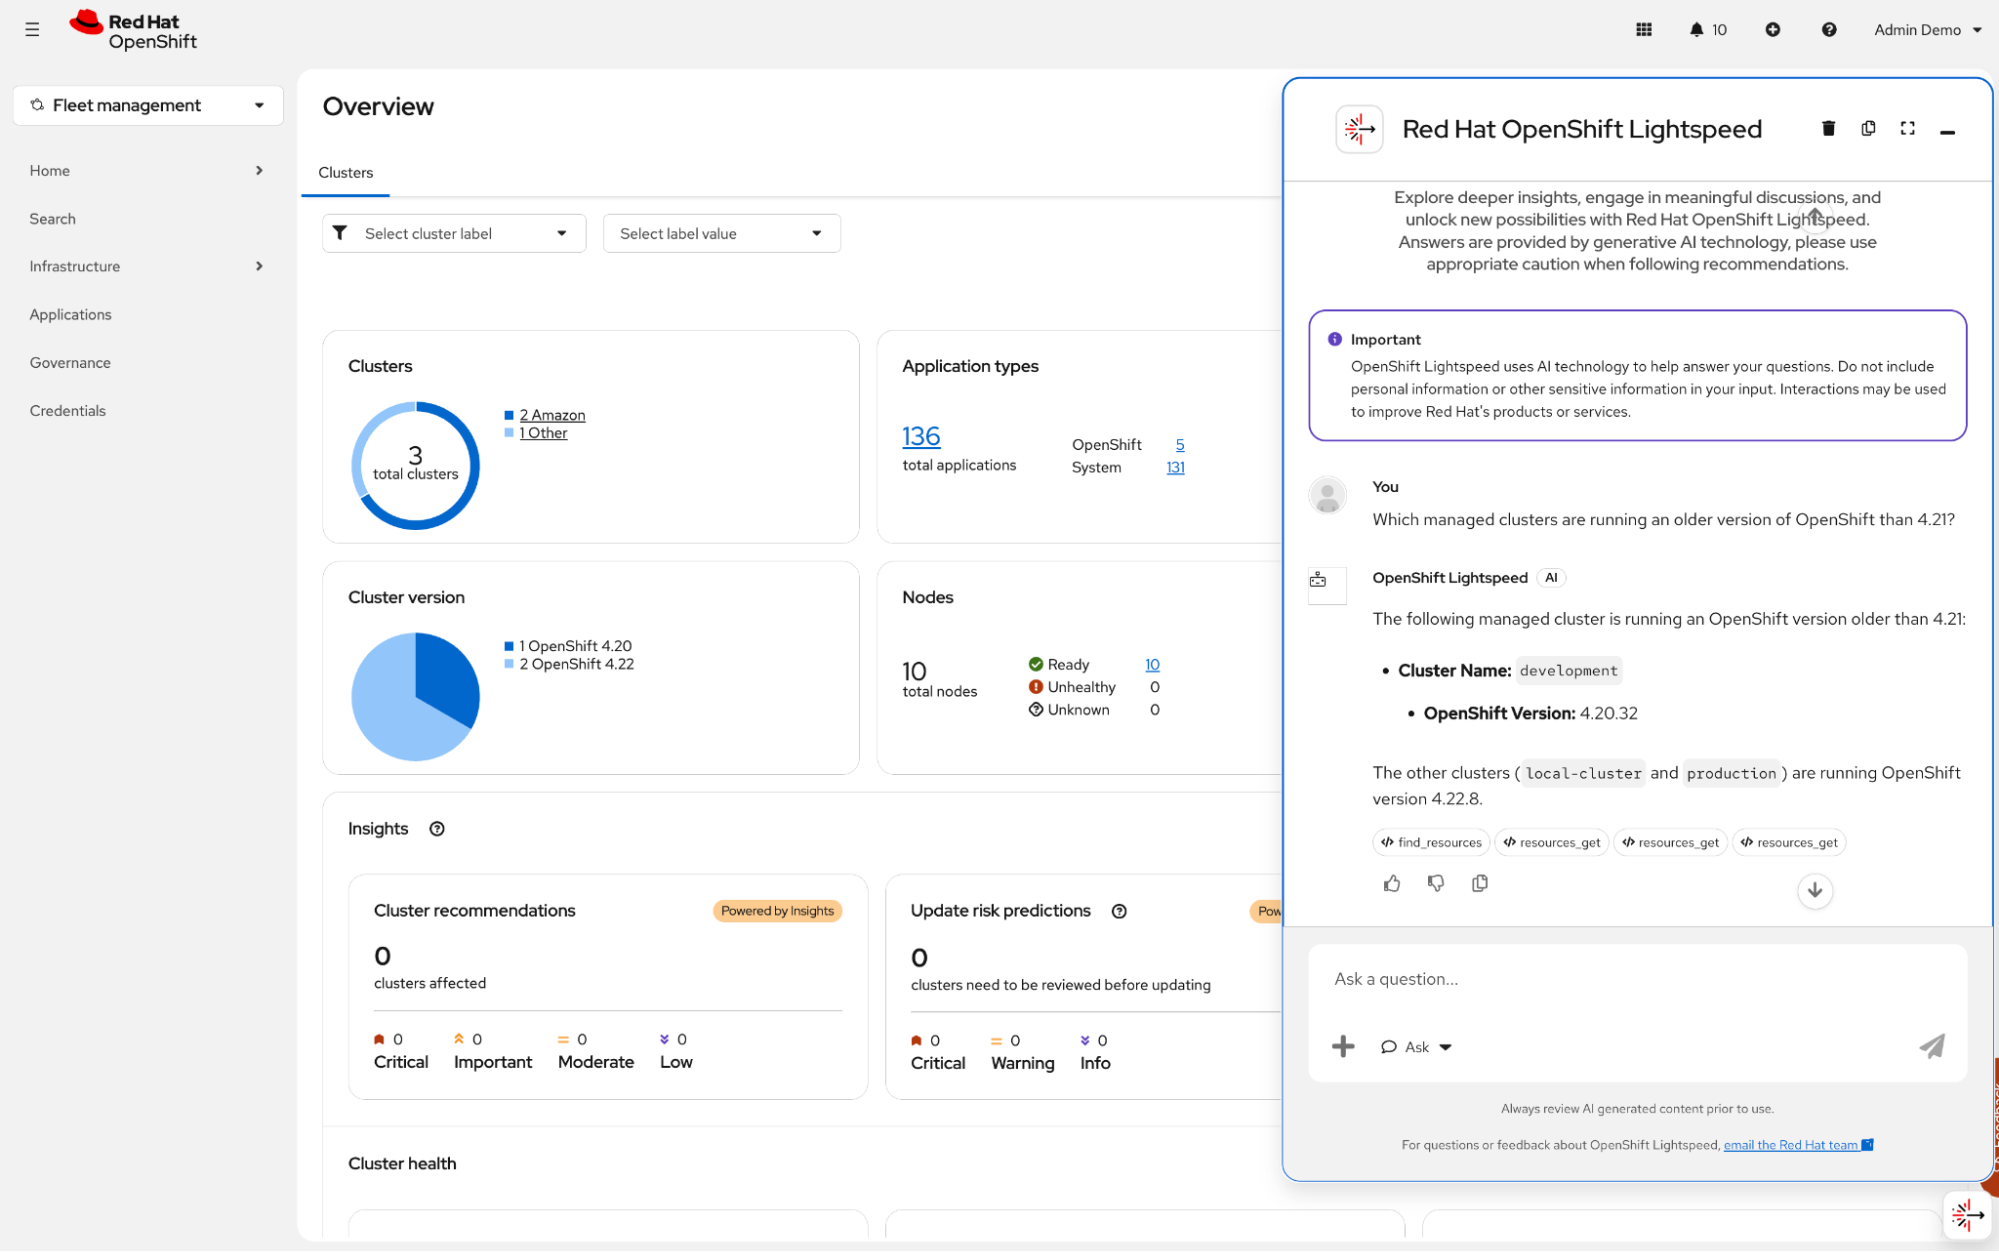Click the Ask a question input
Screen dimensions: 1999x1252
point(1637,979)
